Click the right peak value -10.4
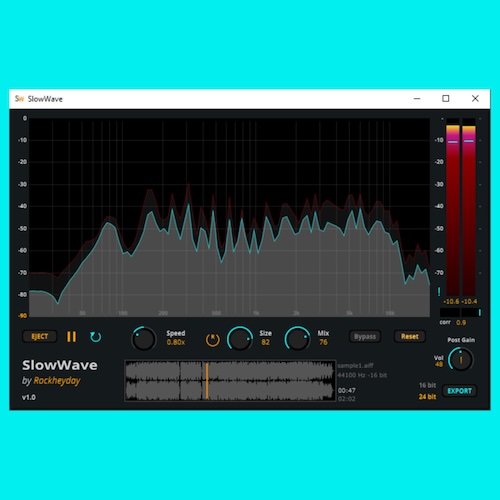Screen dimensions: 500x500 (469, 301)
